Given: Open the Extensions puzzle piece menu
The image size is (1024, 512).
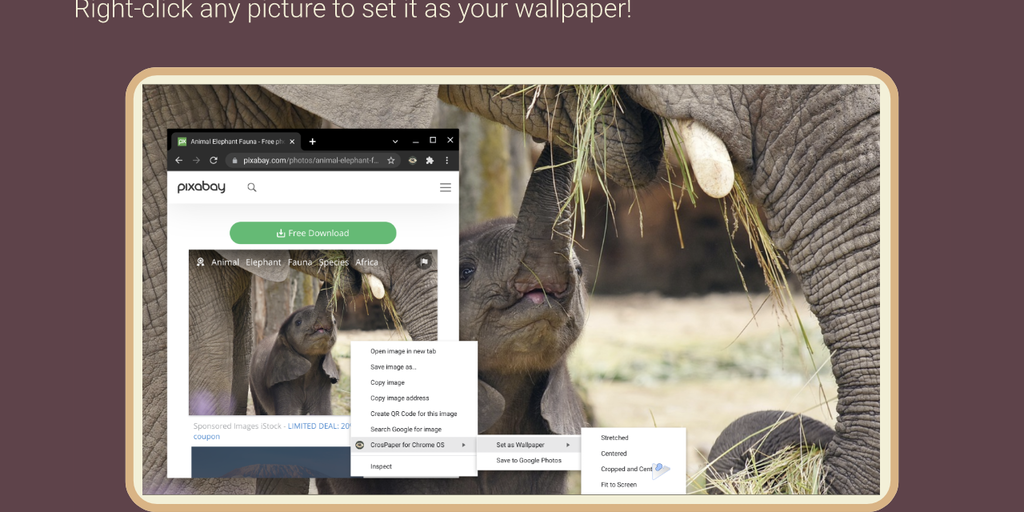Looking at the screenshot, I should click(x=430, y=160).
